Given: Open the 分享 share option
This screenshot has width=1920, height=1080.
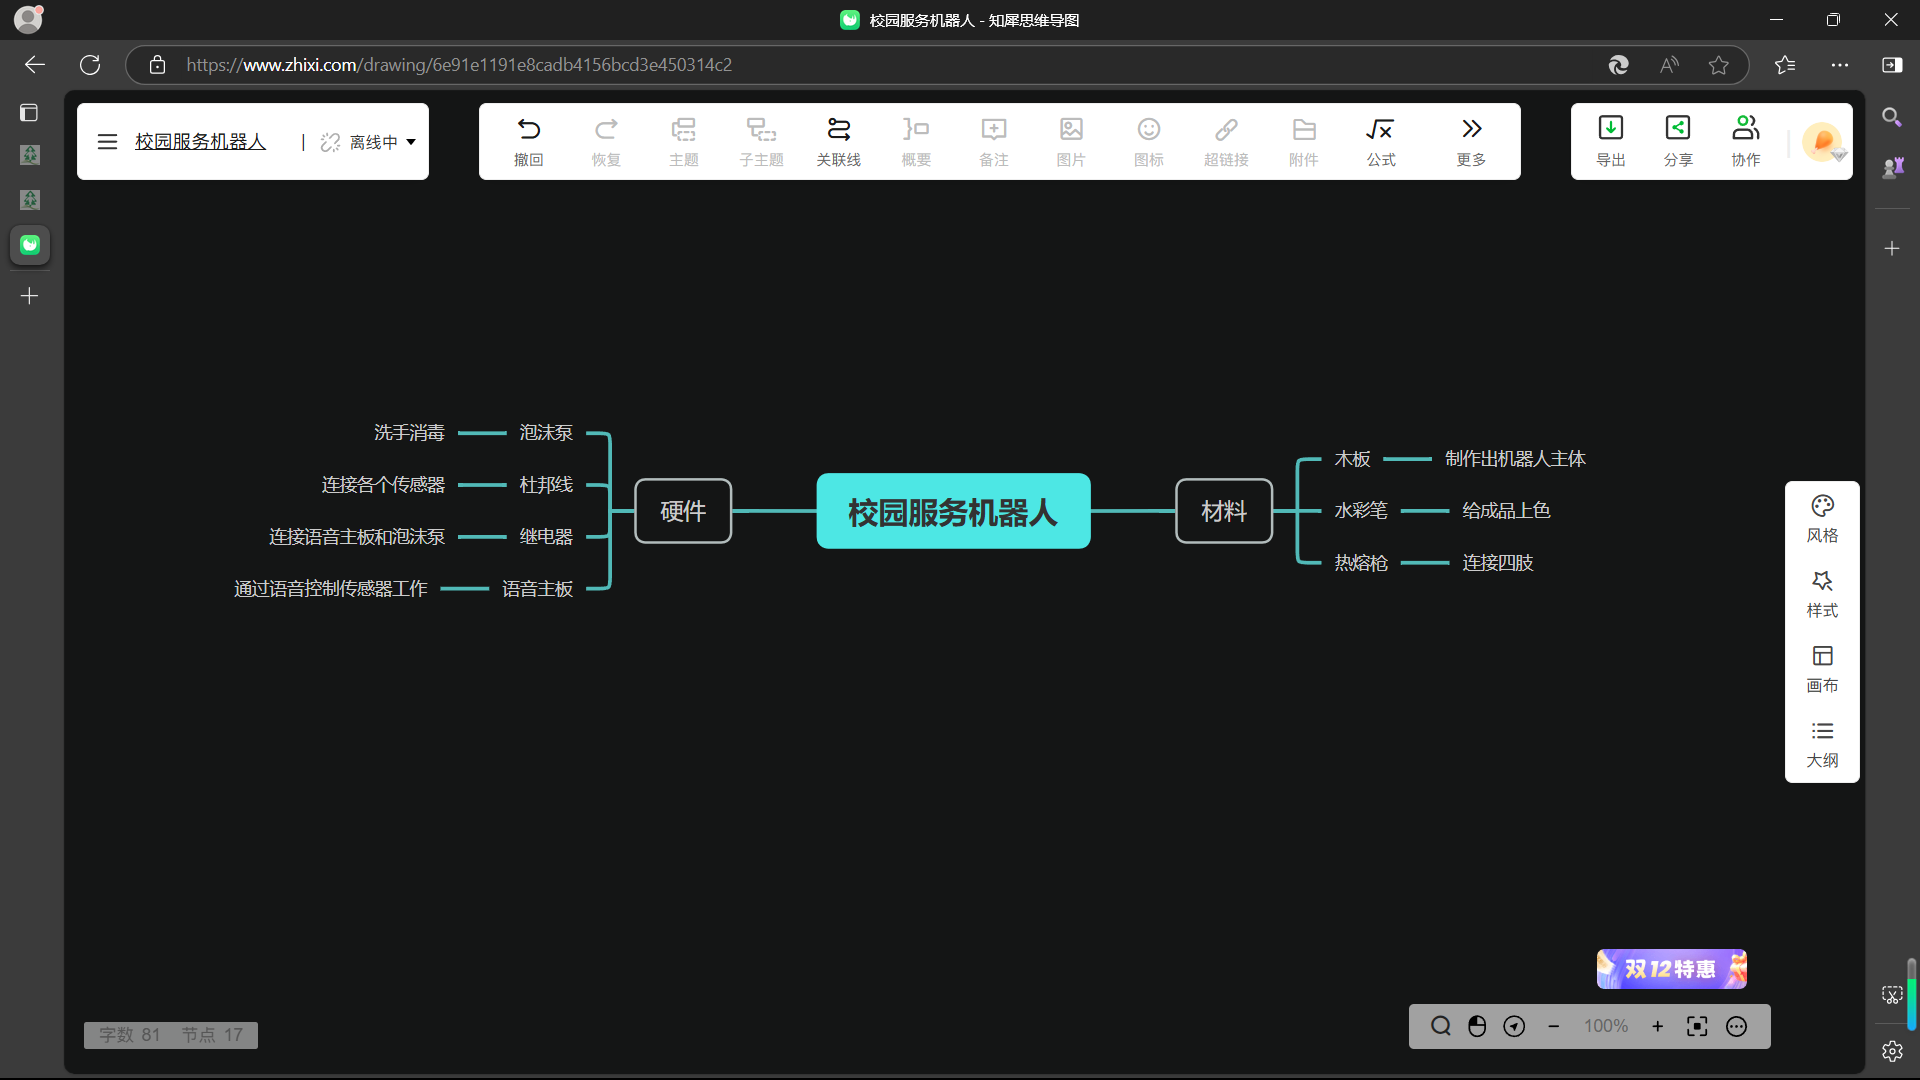Looking at the screenshot, I should coord(1678,141).
